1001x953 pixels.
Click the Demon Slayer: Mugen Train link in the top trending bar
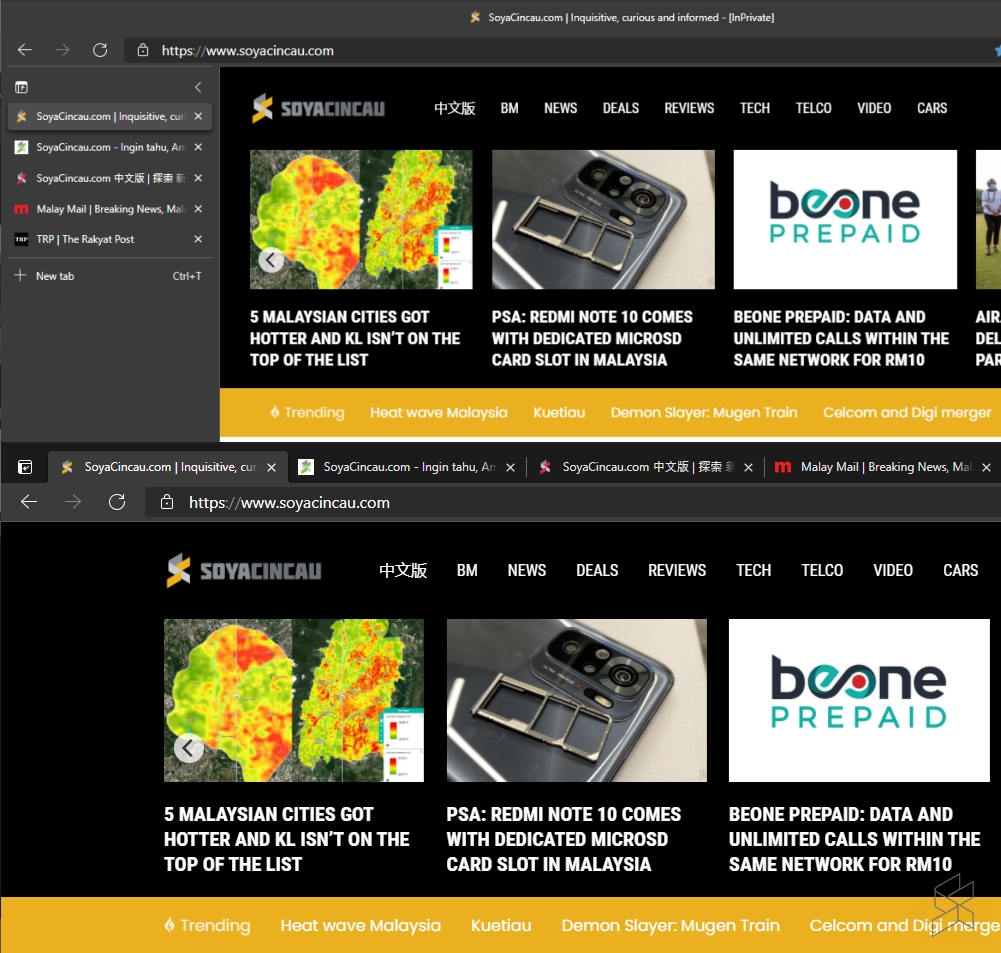tap(704, 412)
